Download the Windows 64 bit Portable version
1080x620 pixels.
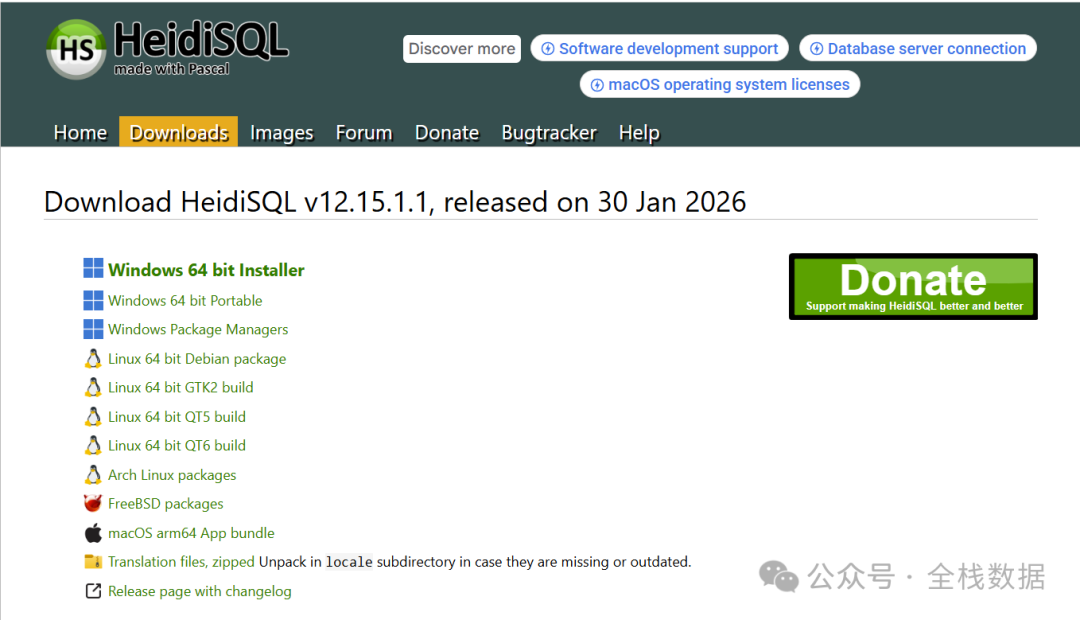(x=185, y=300)
